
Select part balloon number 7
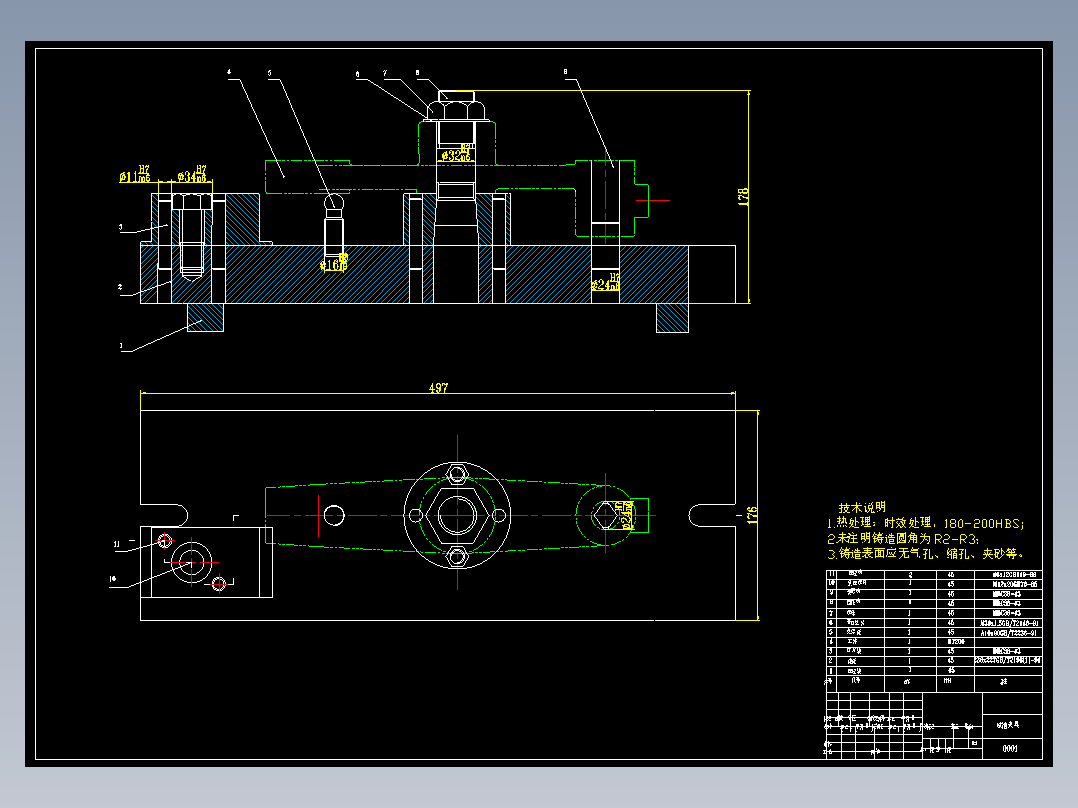(x=385, y=73)
